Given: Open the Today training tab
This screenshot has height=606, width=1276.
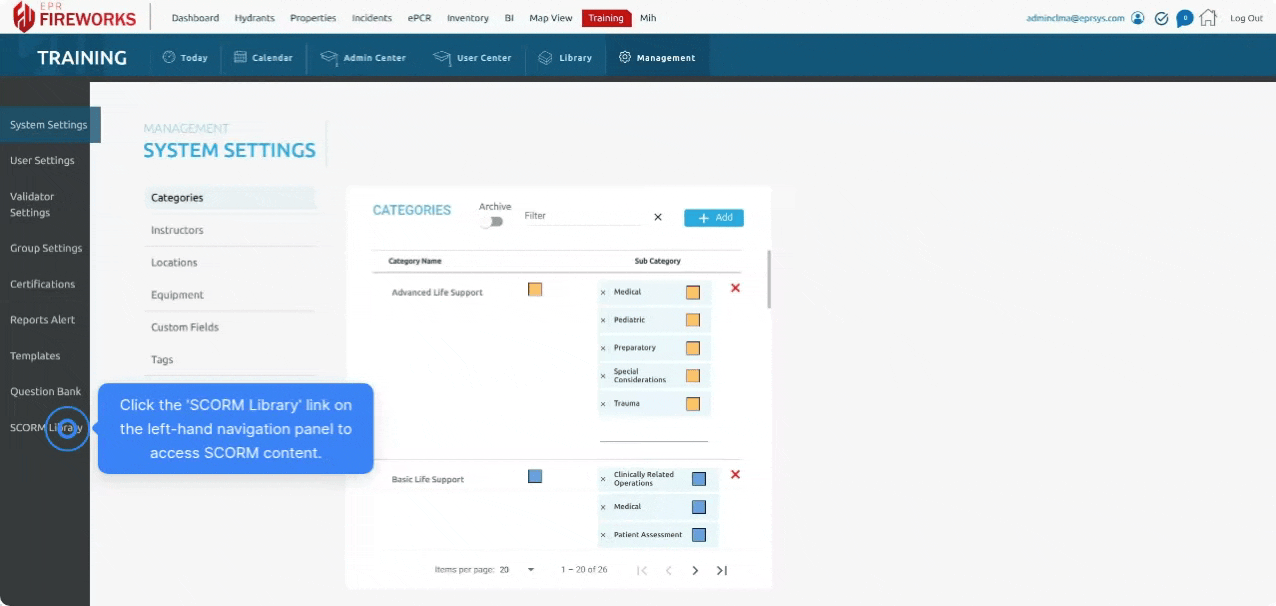Looking at the screenshot, I should pyautogui.click(x=185, y=58).
